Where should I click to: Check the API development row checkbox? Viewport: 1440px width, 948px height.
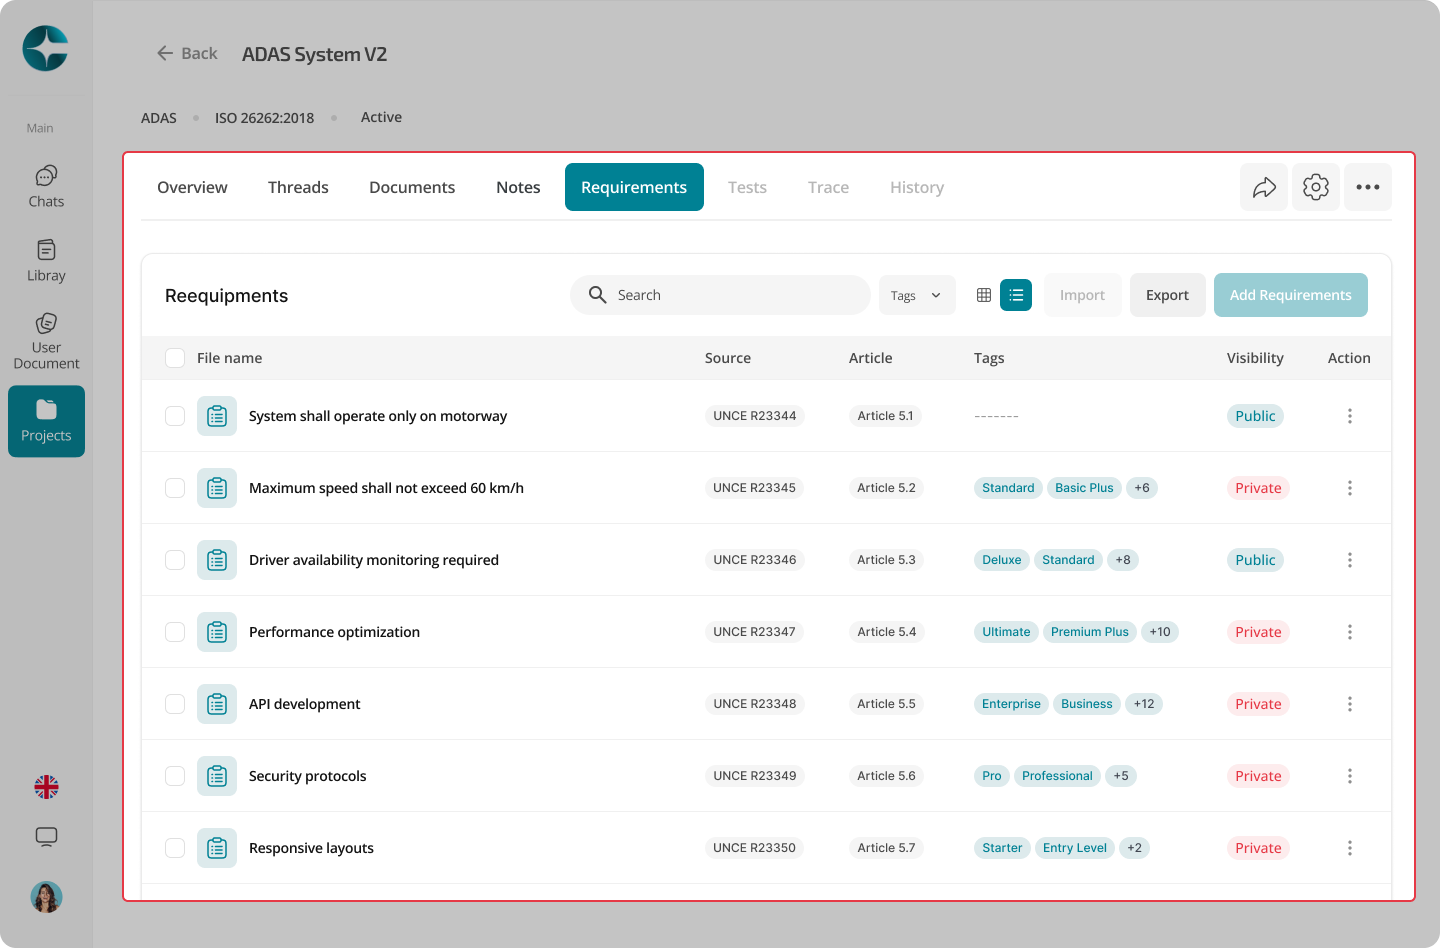175,704
